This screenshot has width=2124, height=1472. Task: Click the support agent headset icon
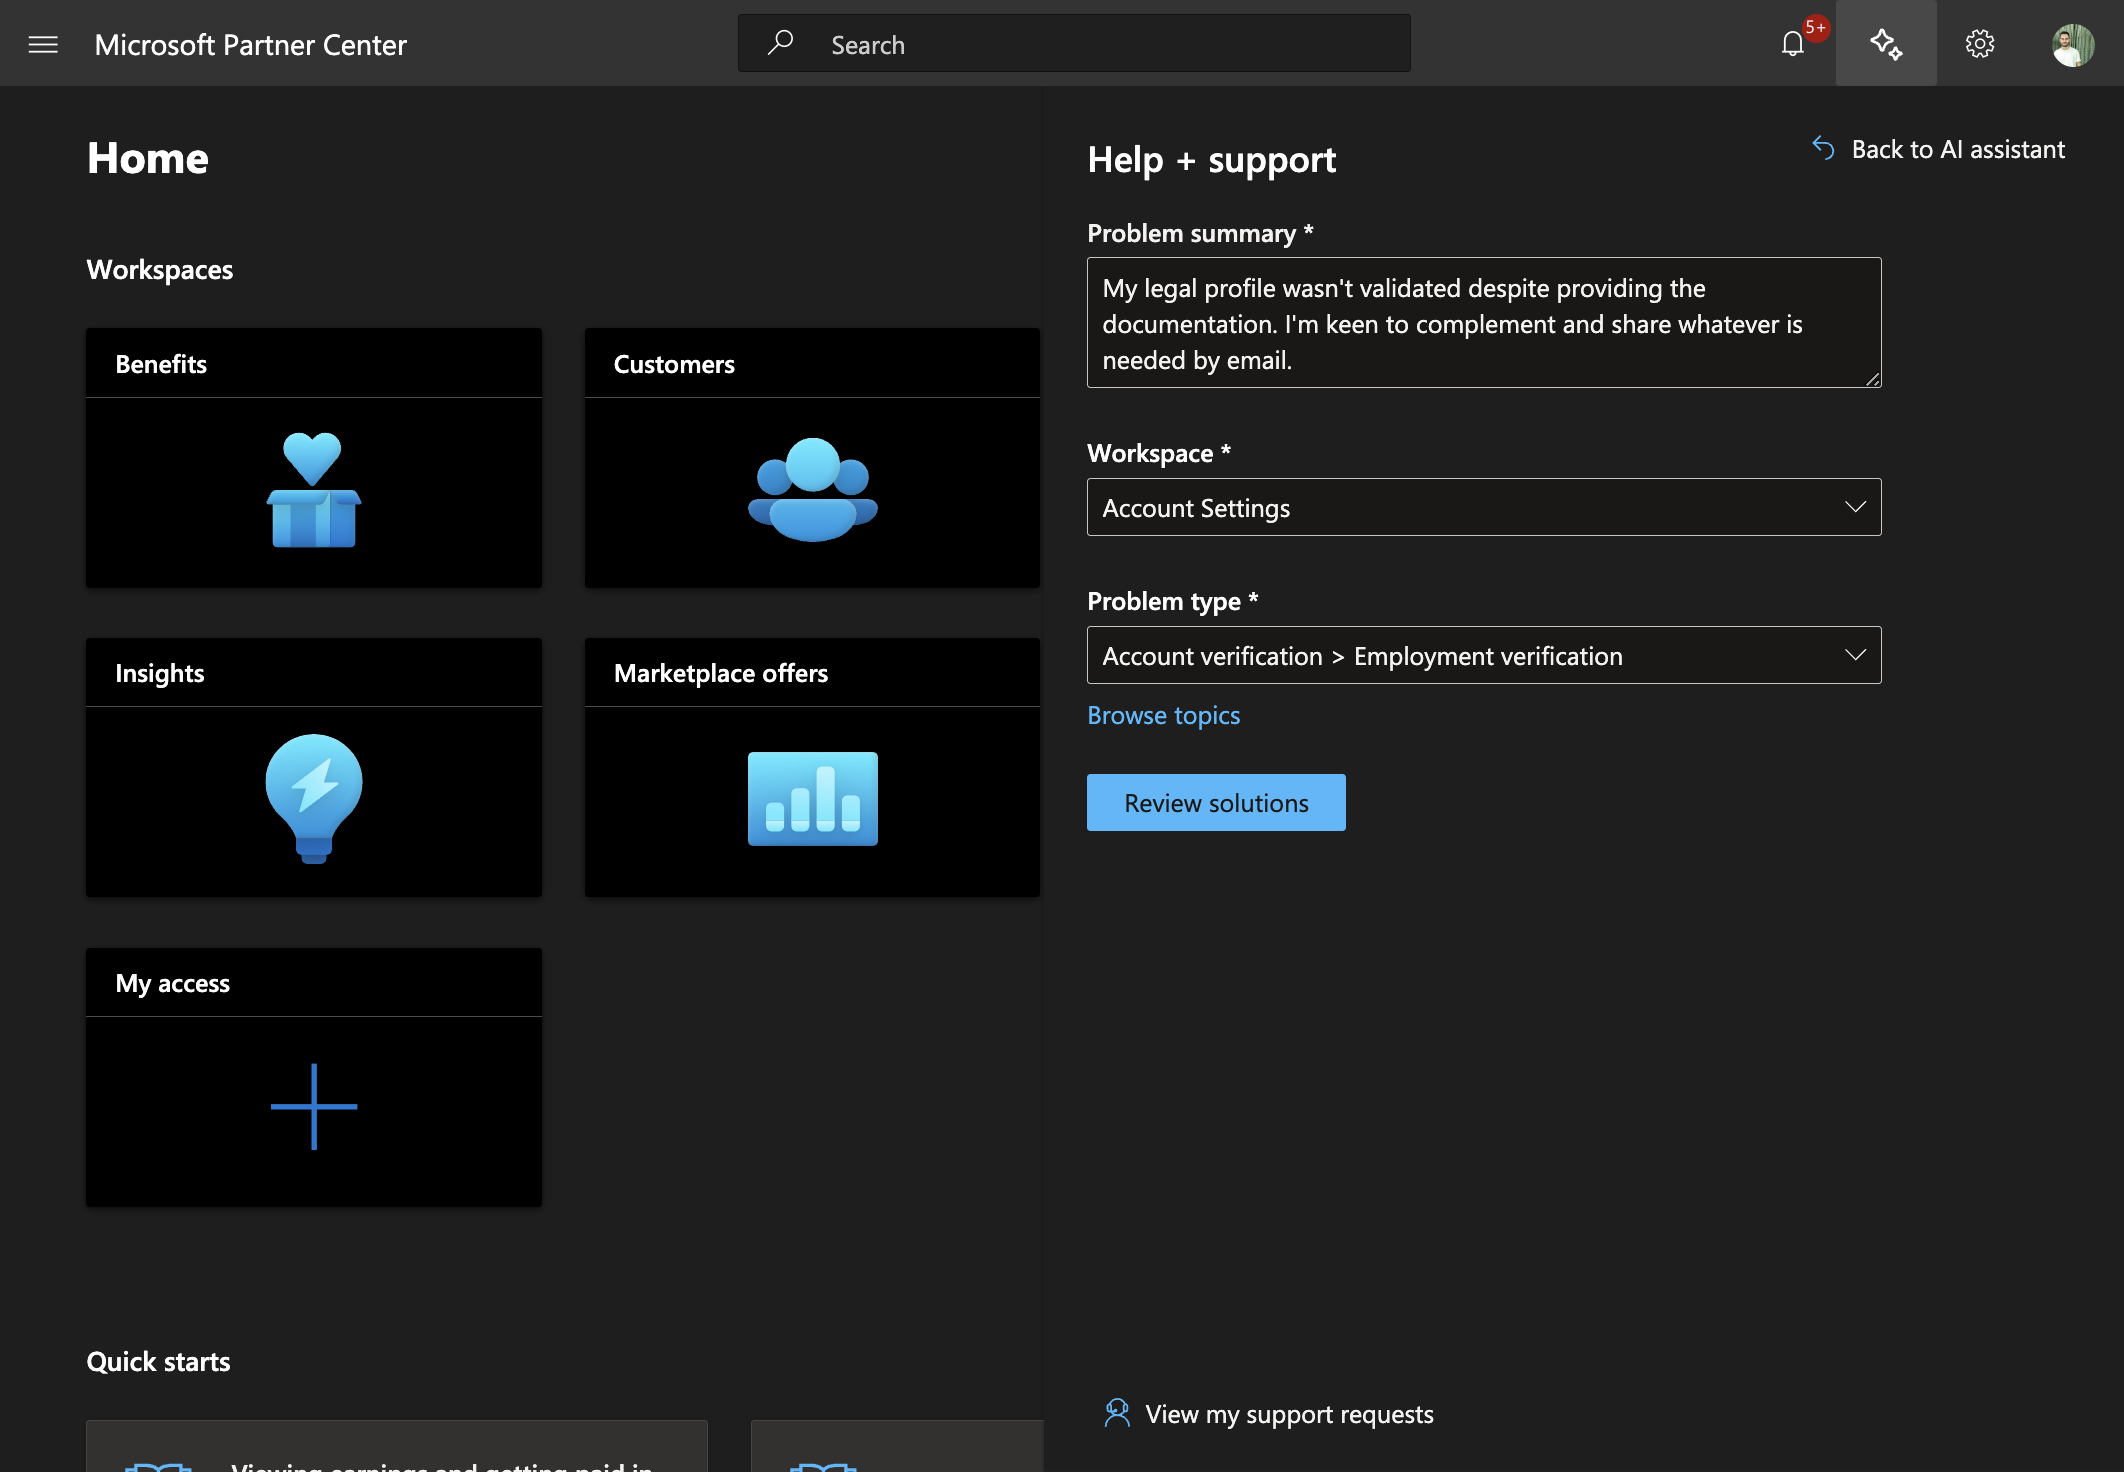tap(1117, 1413)
